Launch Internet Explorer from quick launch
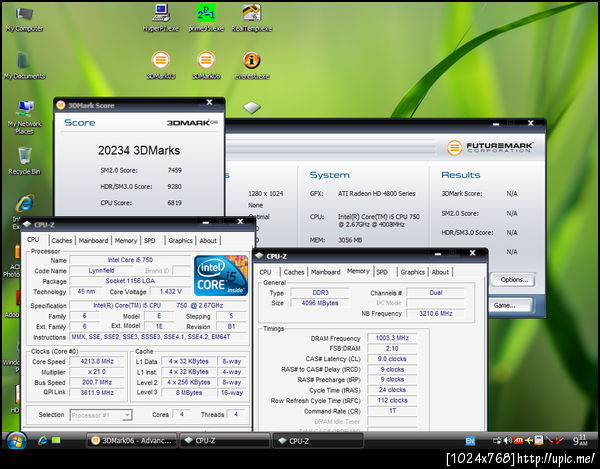 [x=42, y=441]
